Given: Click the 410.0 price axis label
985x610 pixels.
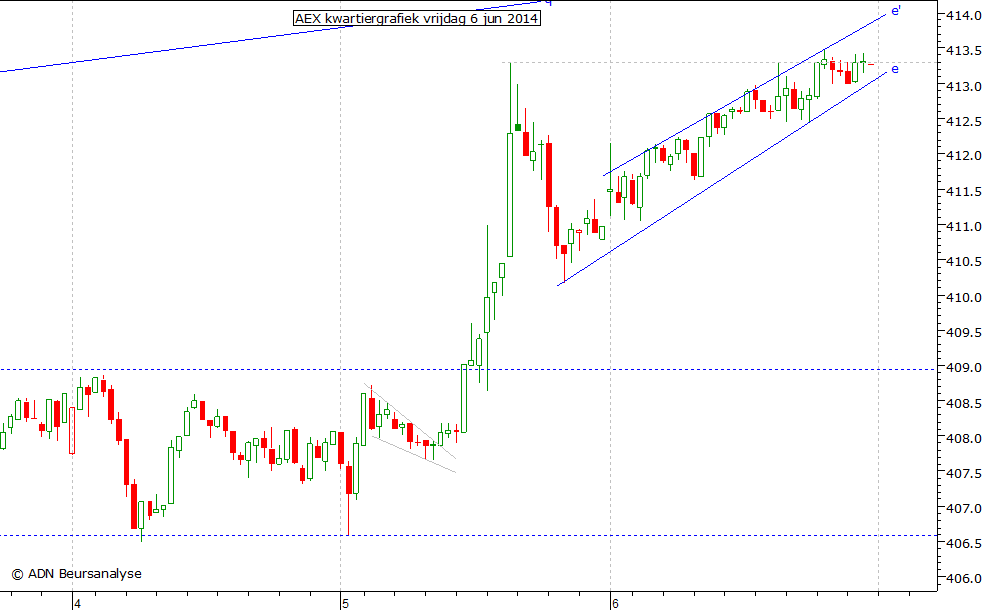Looking at the screenshot, I should pos(964,297).
